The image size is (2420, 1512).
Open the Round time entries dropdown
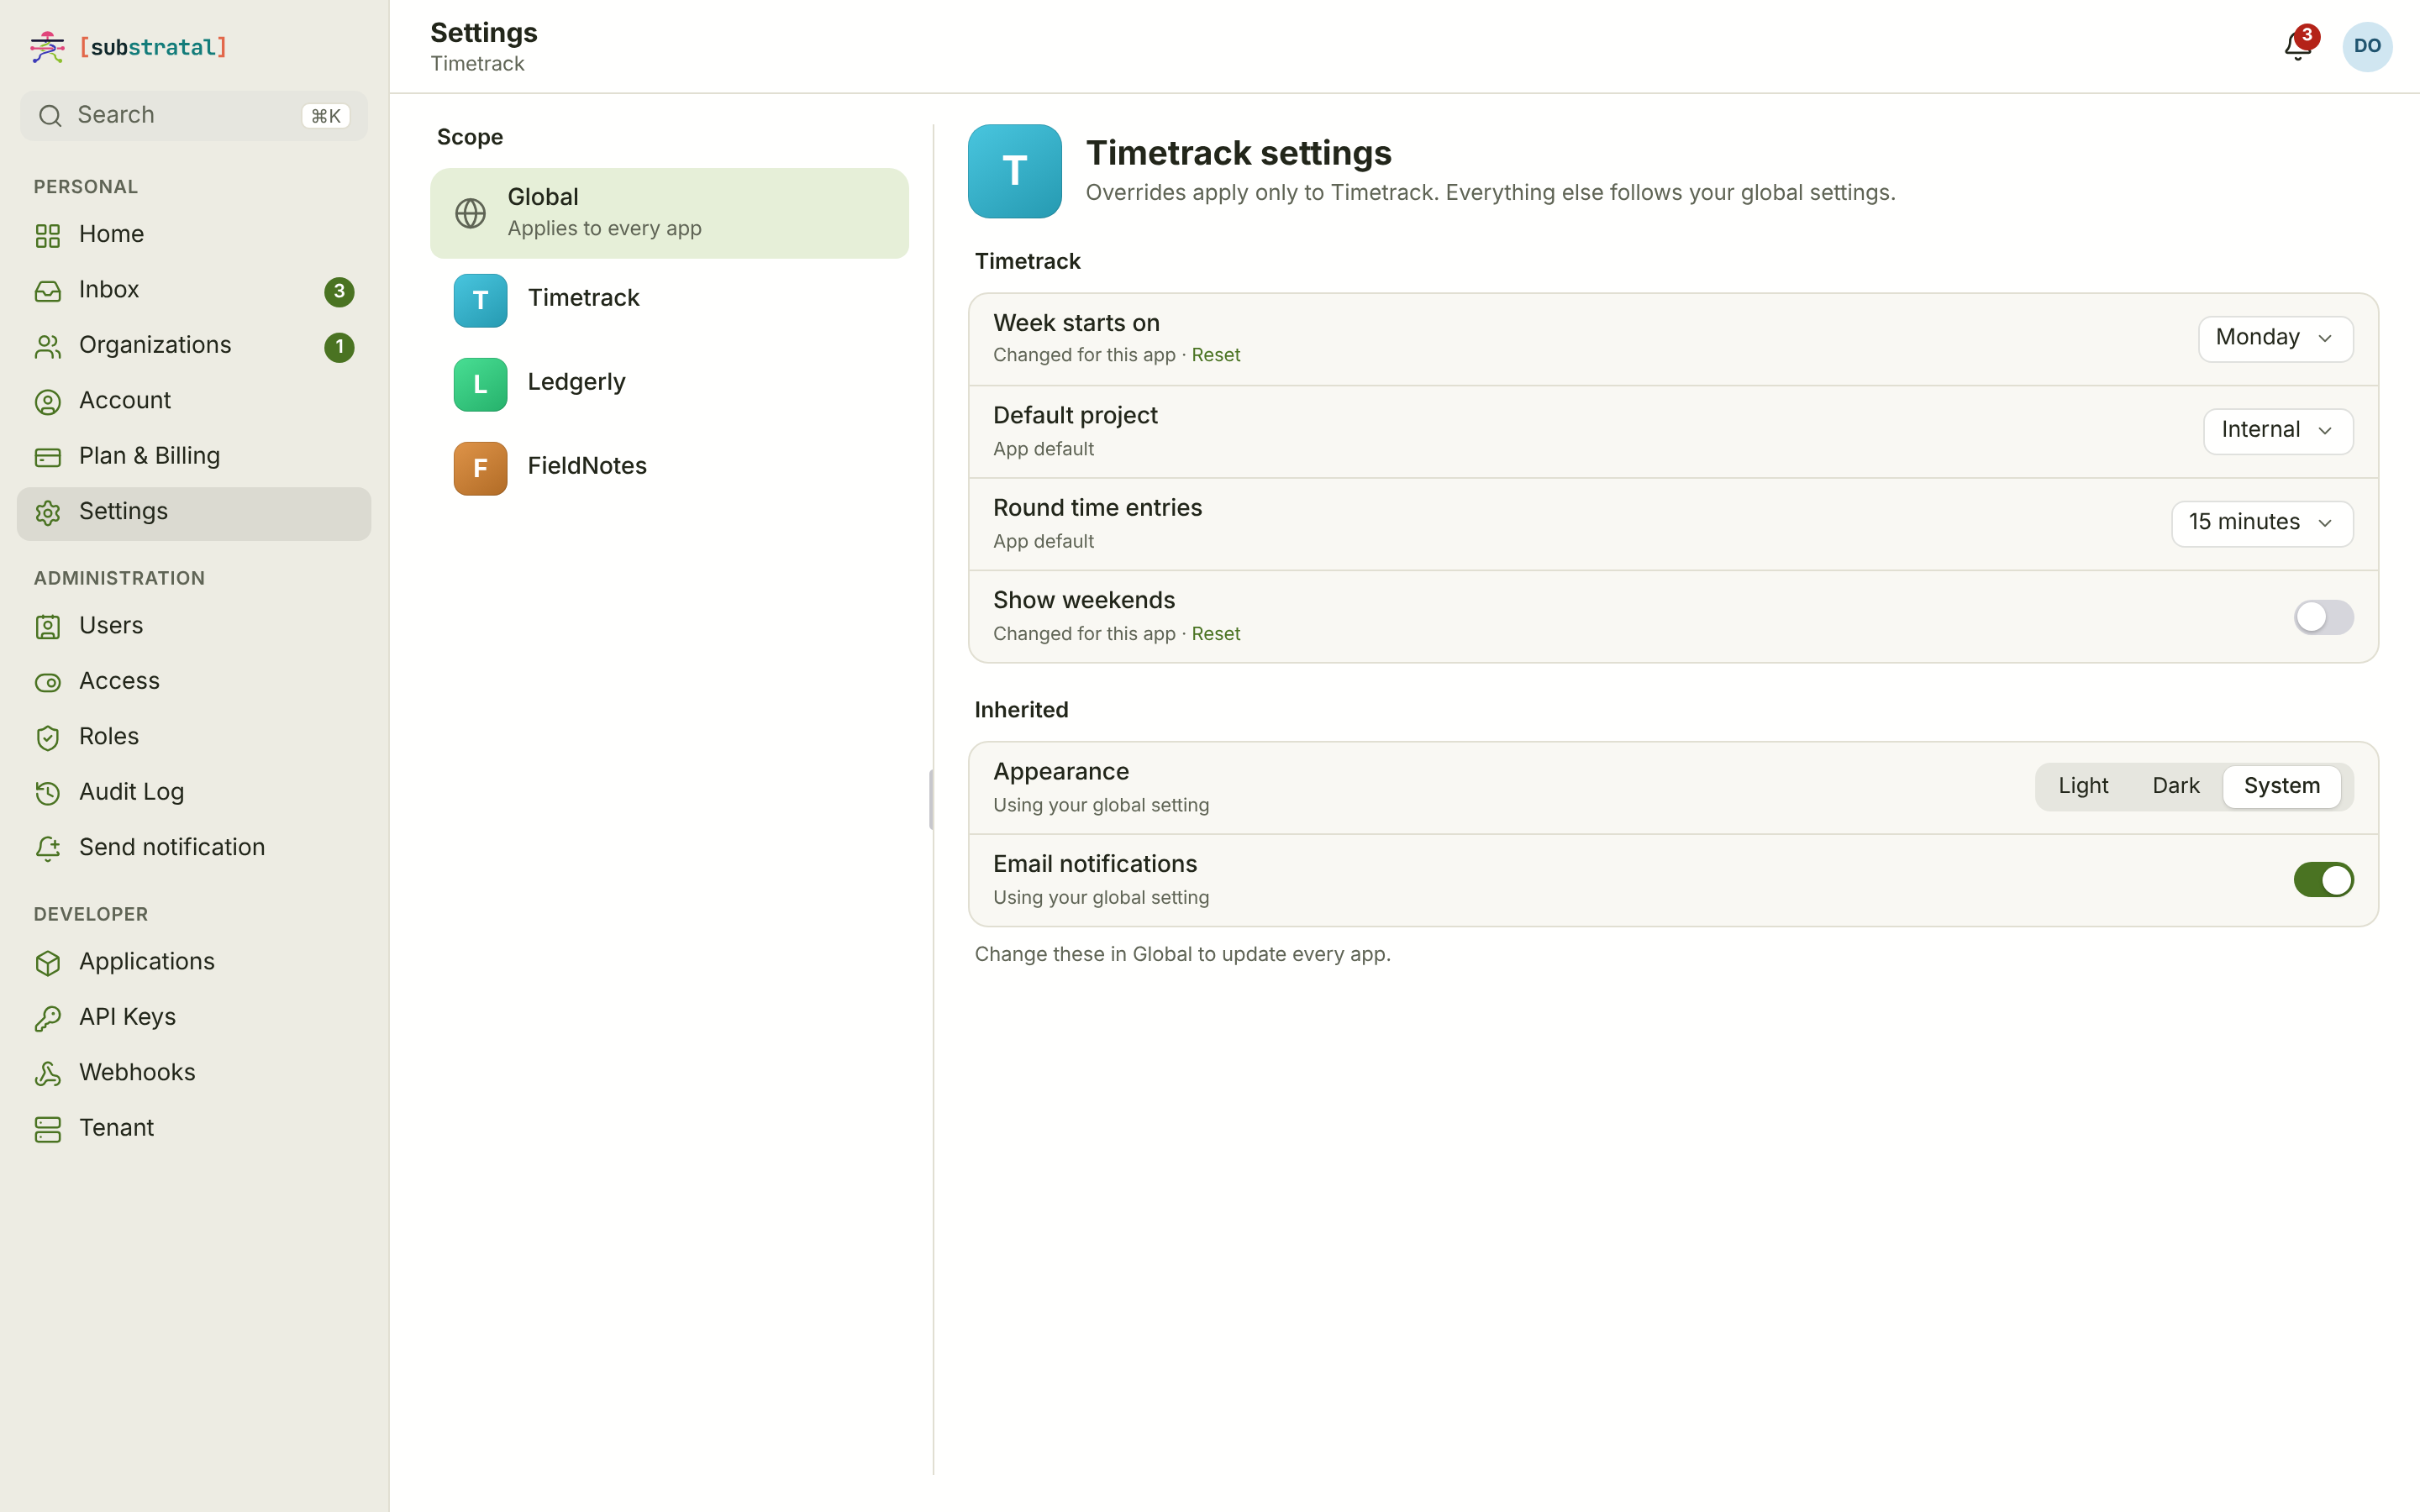(x=2261, y=523)
